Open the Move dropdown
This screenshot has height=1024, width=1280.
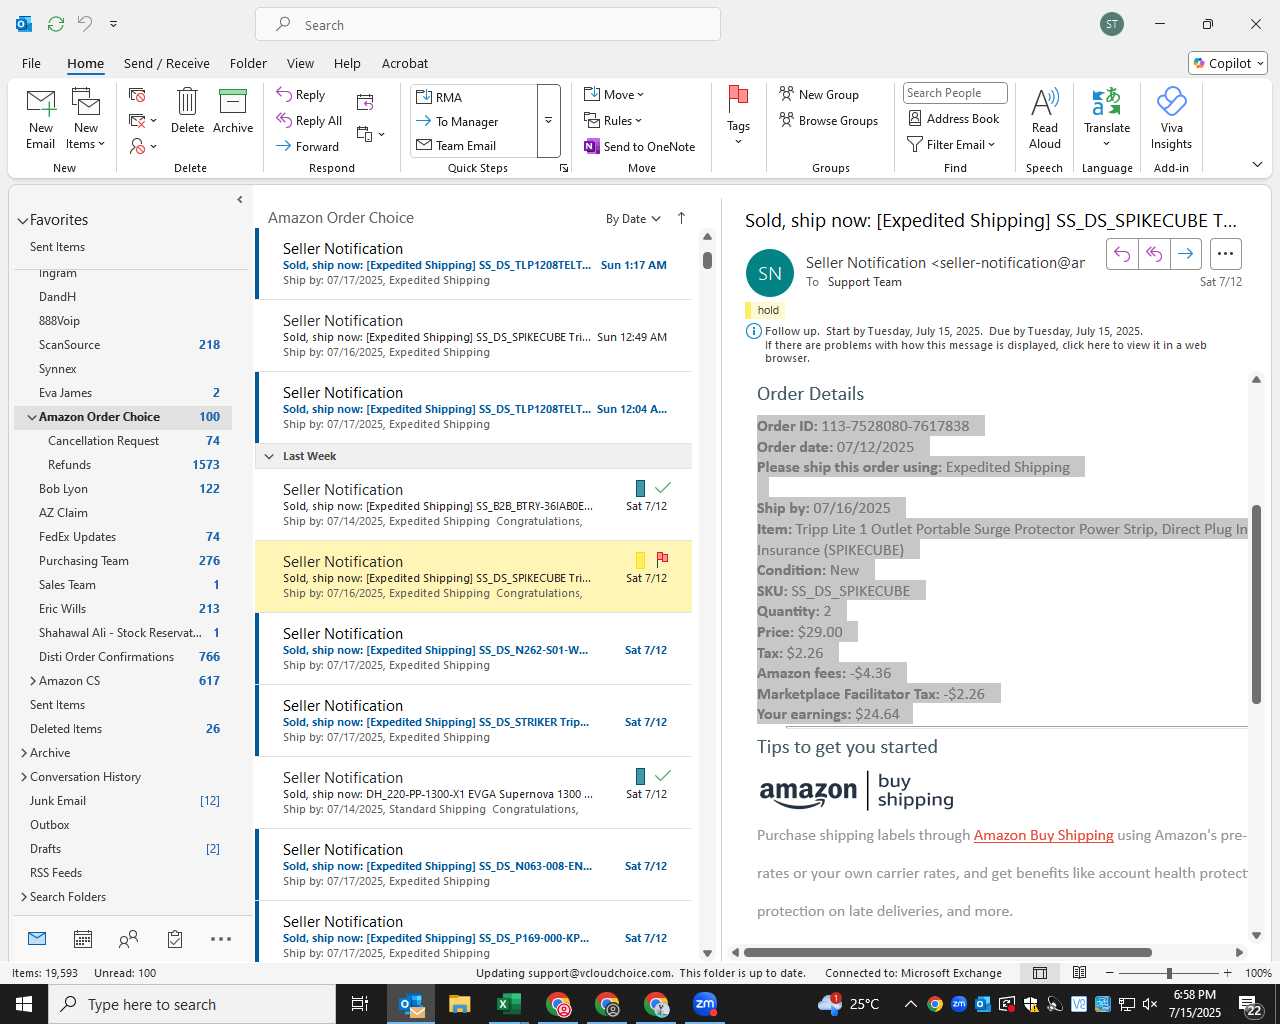614,94
